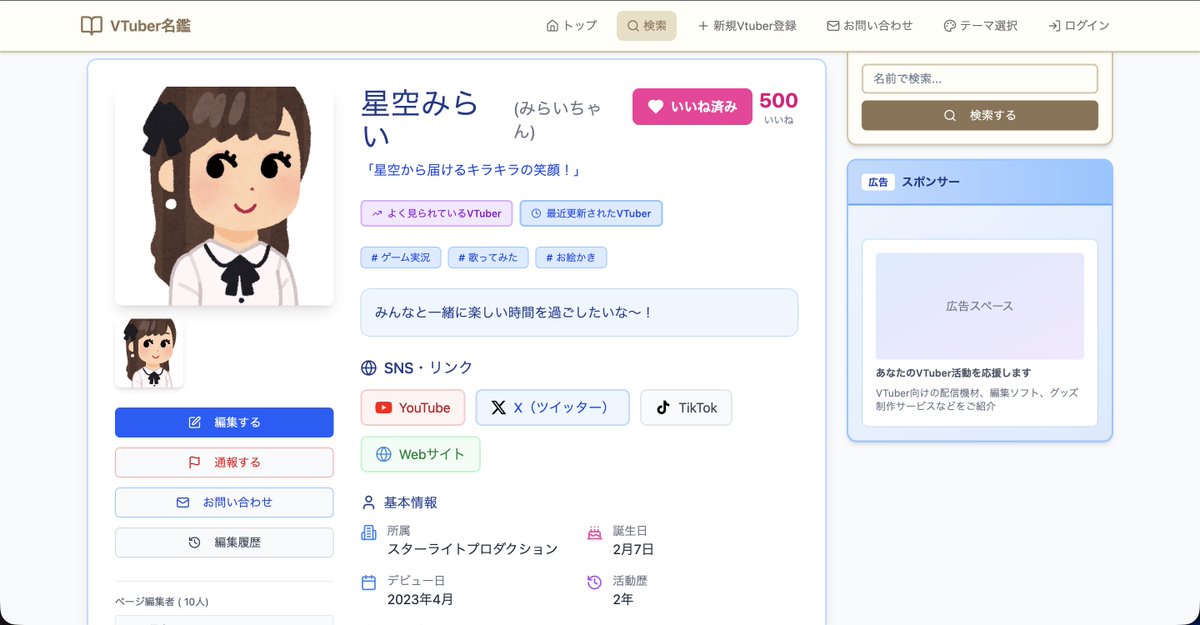The height and width of the screenshot is (625, 1200).
Task: Open the テーマ選択 theme menu
Action: tap(980, 26)
